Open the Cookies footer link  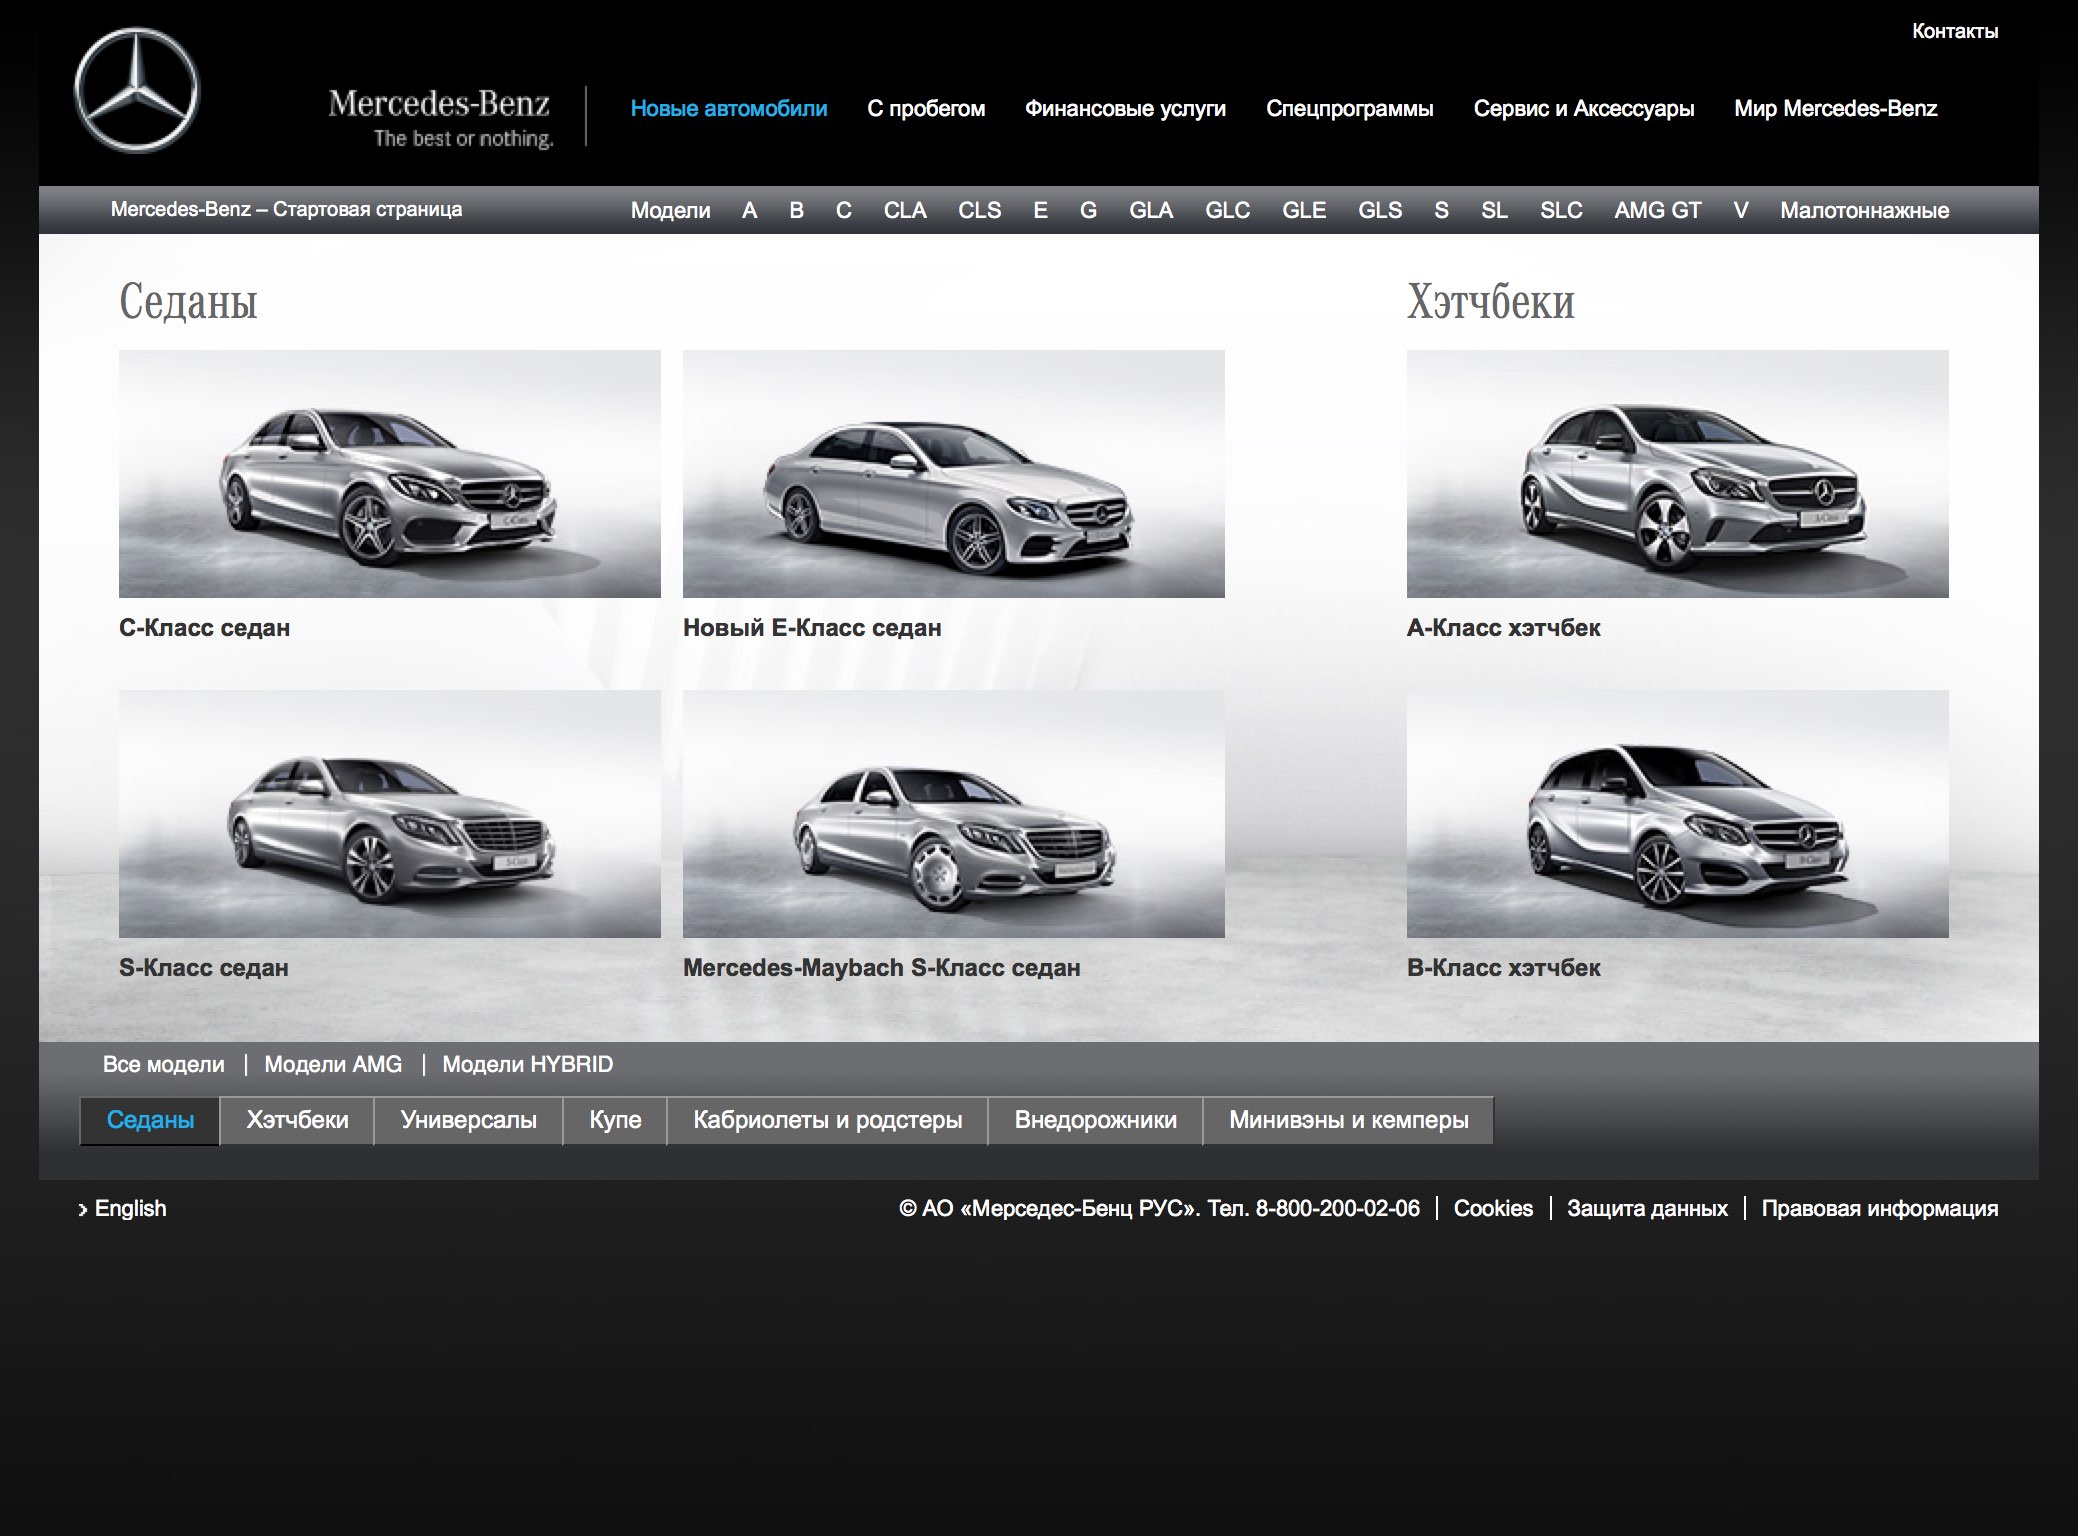[x=1492, y=1208]
